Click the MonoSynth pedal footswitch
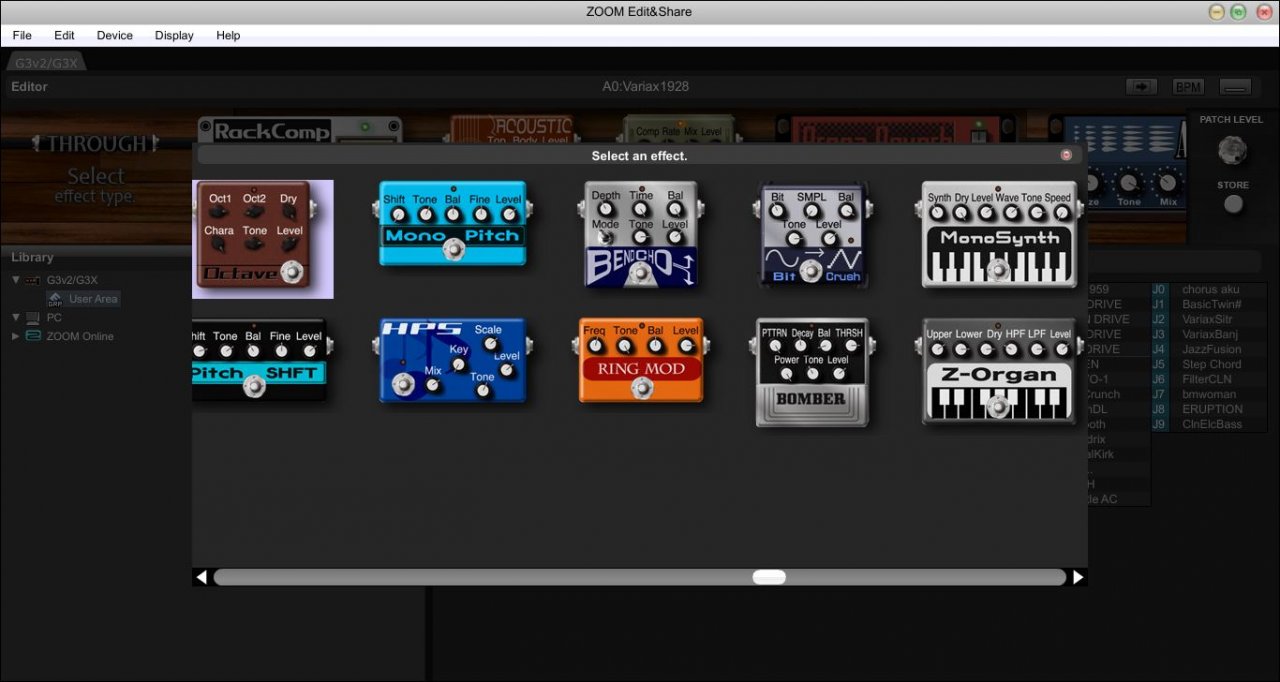The image size is (1280, 682). tap(998, 269)
